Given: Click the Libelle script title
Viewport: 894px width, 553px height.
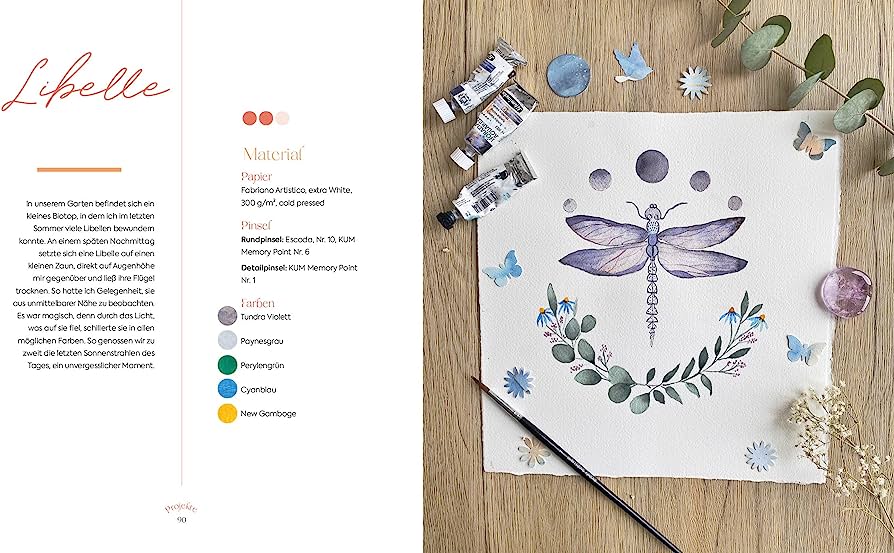Looking at the screenshot, I should (86, 82).
